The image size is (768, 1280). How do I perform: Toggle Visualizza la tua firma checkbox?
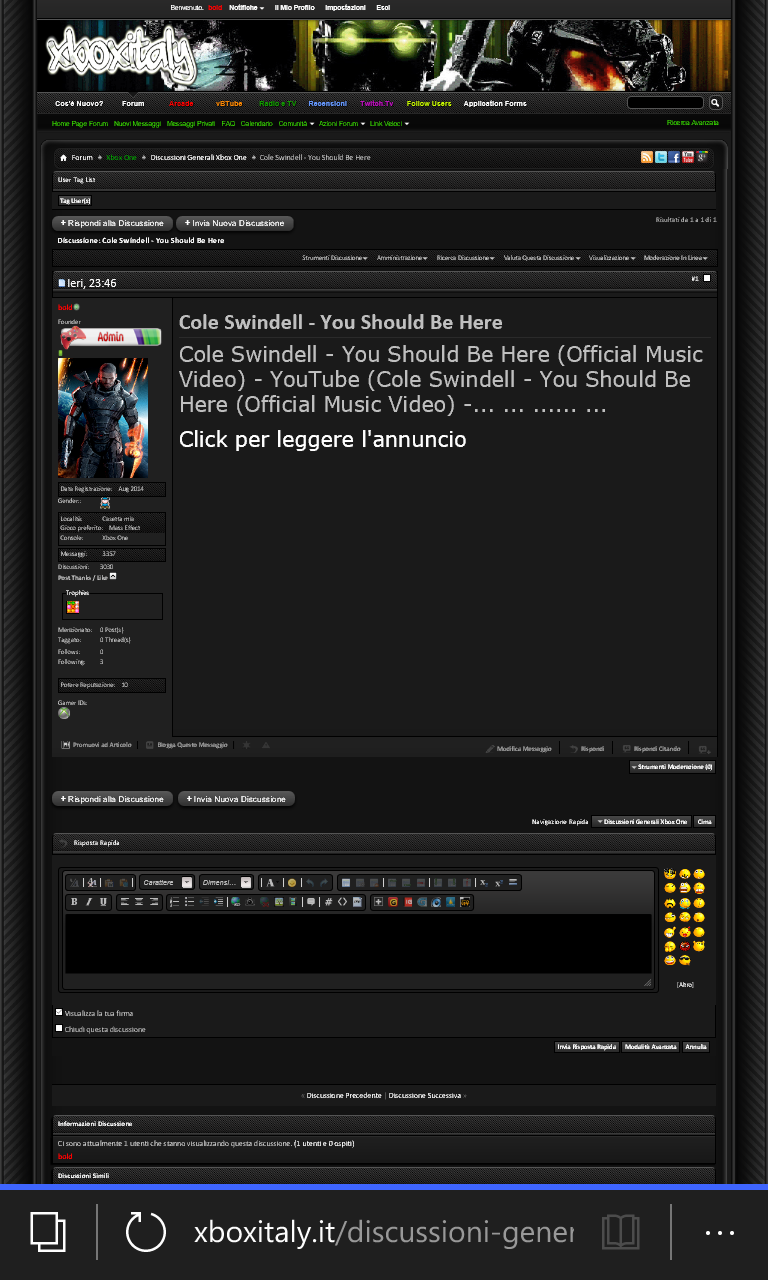coord(59,1012)
